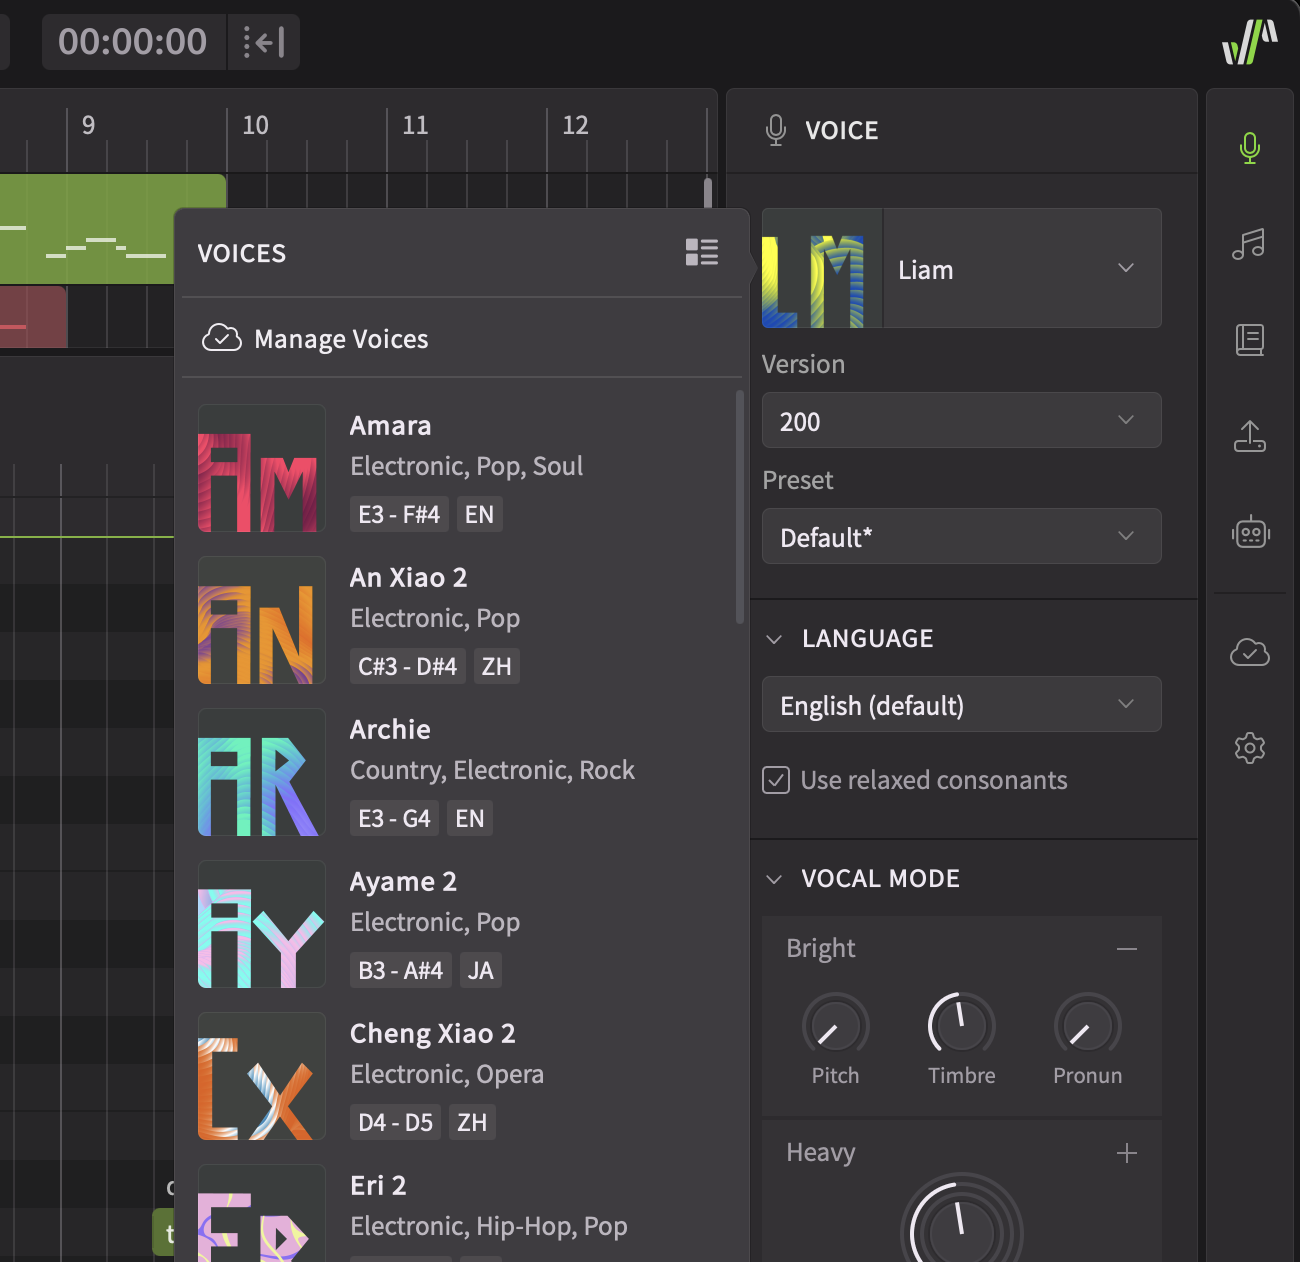Open settings via the gear icon
1300x1262 pixels.
click(x=1249, y=748)
